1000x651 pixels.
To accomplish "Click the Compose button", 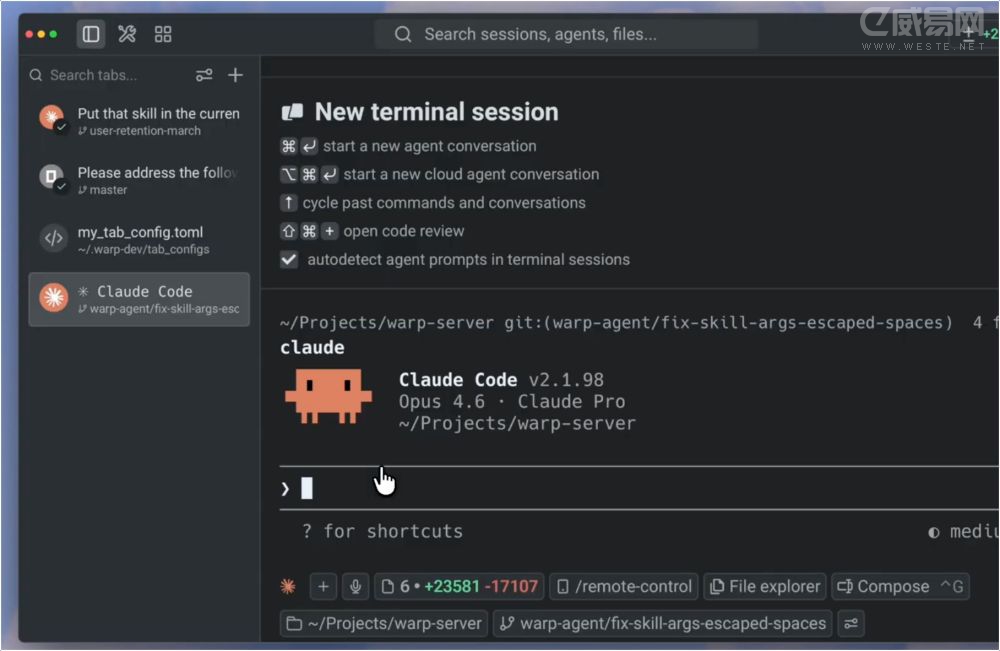I will click(901, 587).
